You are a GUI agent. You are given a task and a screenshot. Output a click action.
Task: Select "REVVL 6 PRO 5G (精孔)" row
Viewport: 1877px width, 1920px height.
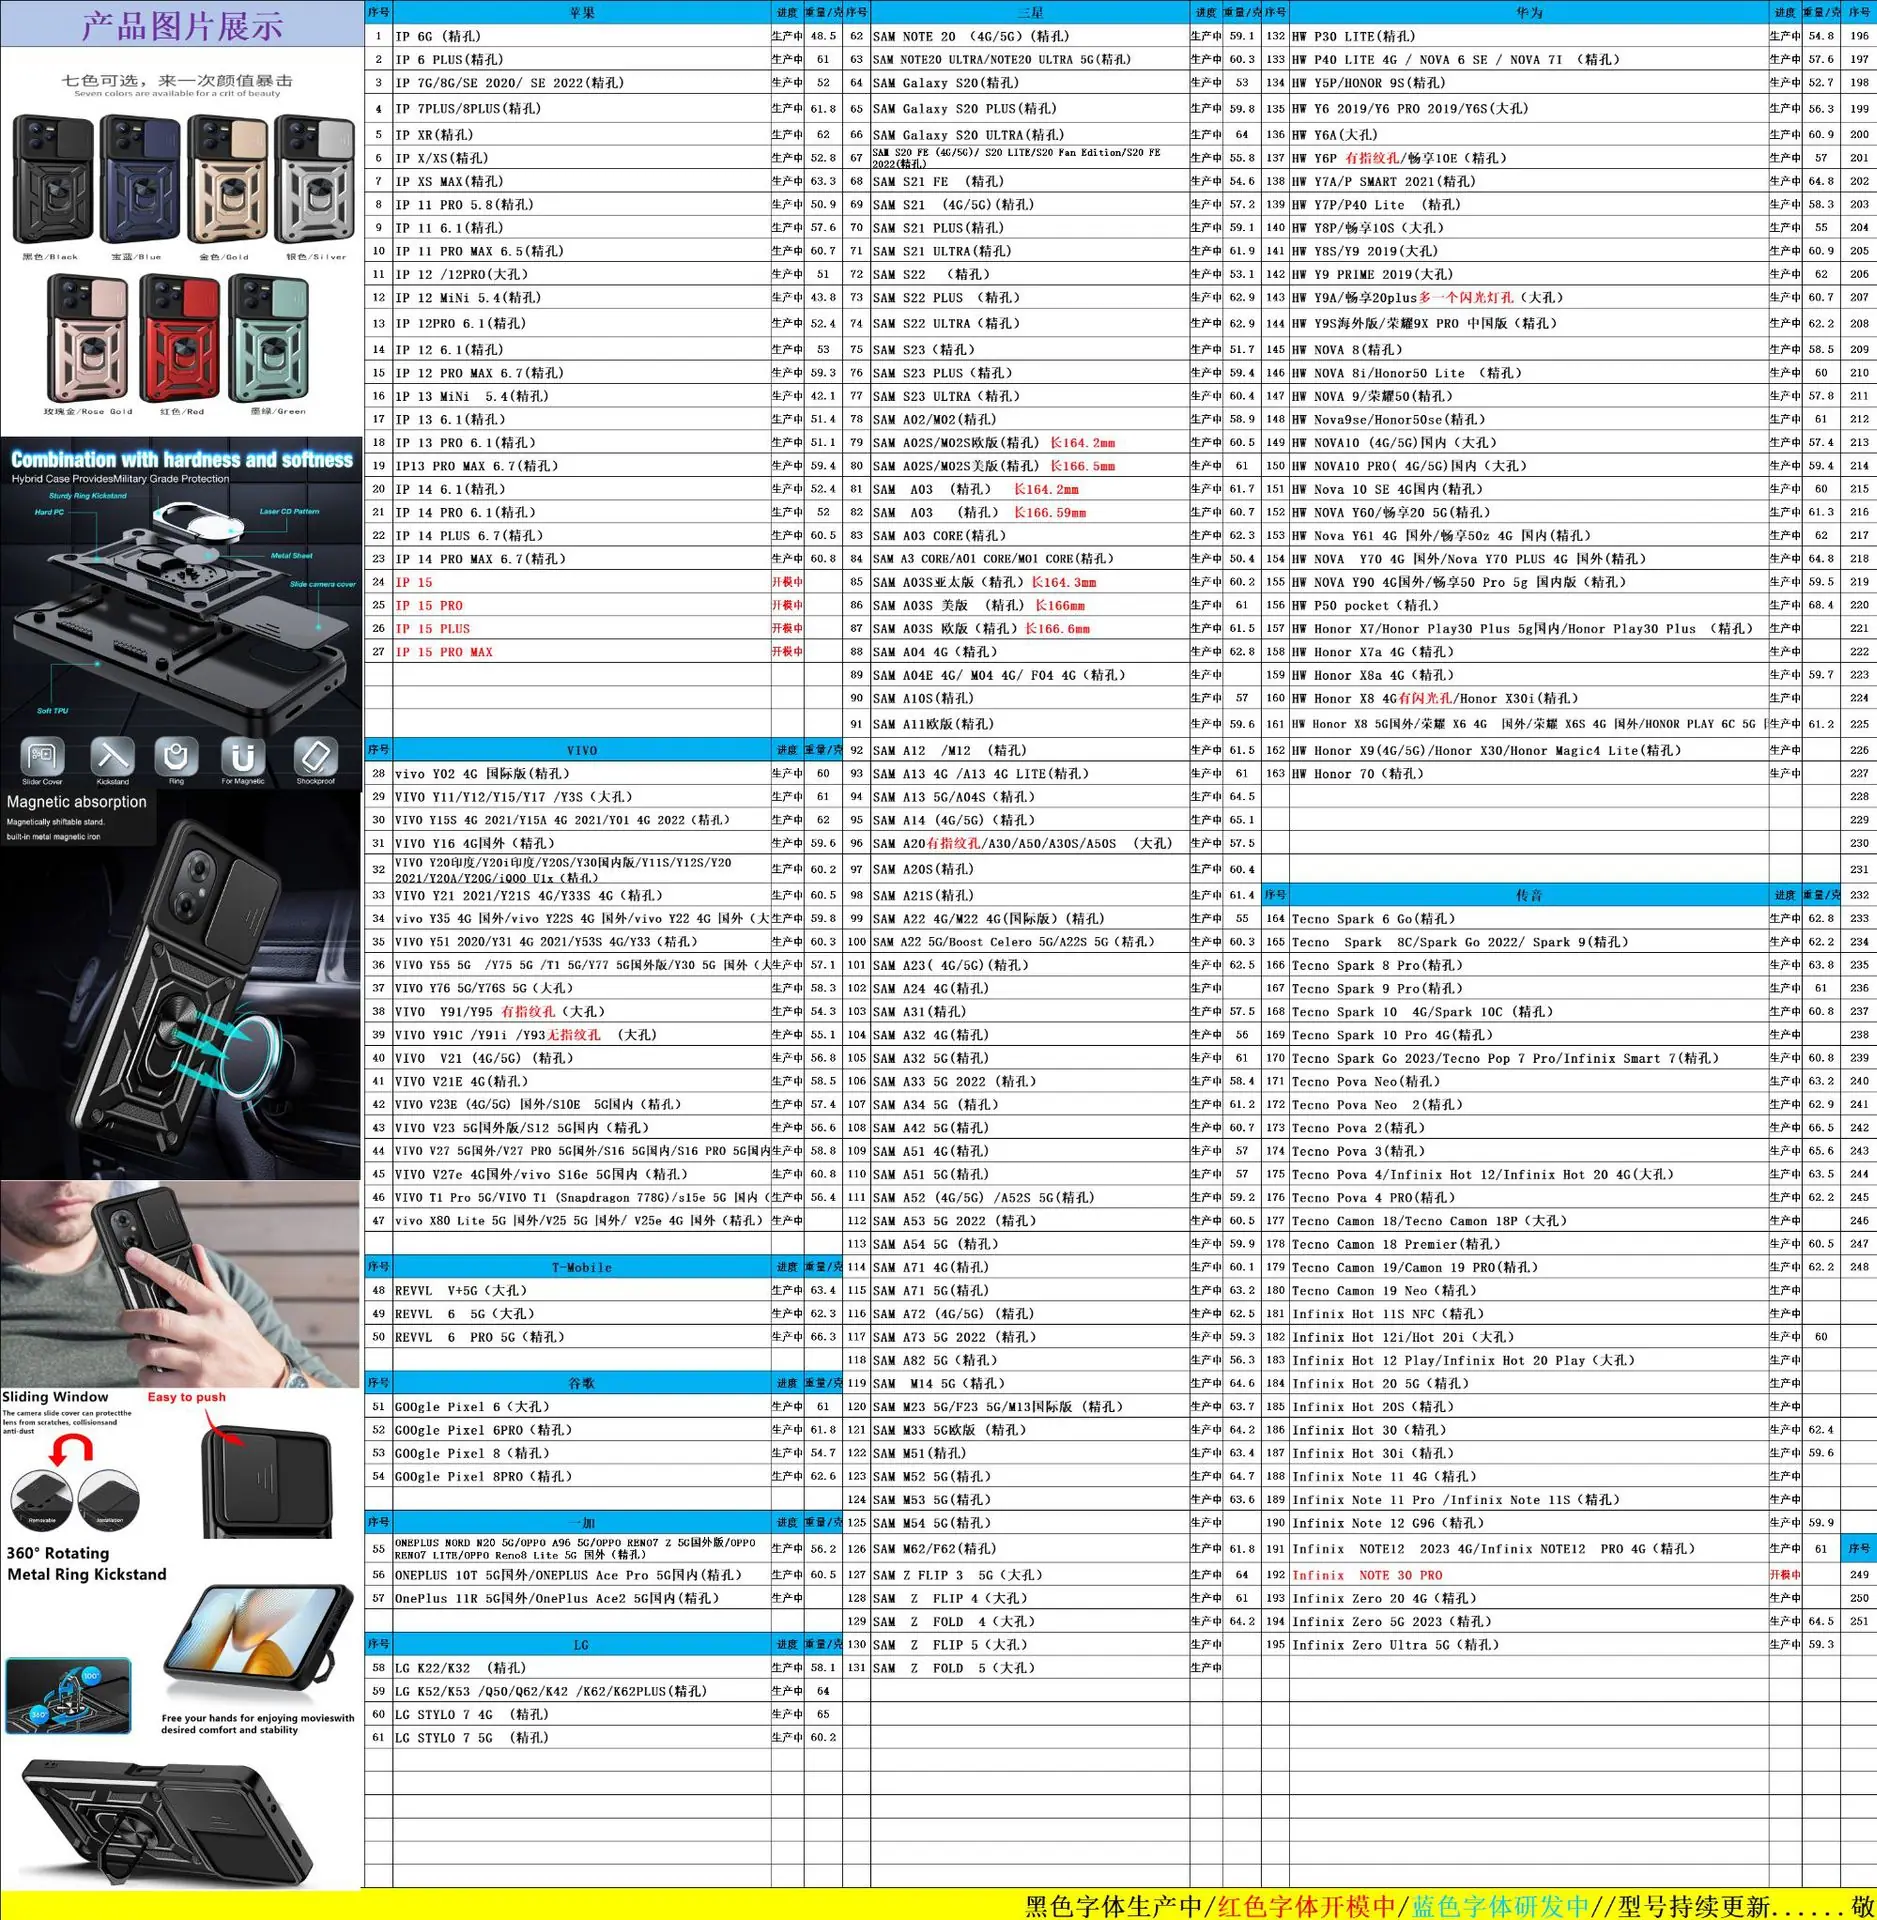(x=582, y=1337)
